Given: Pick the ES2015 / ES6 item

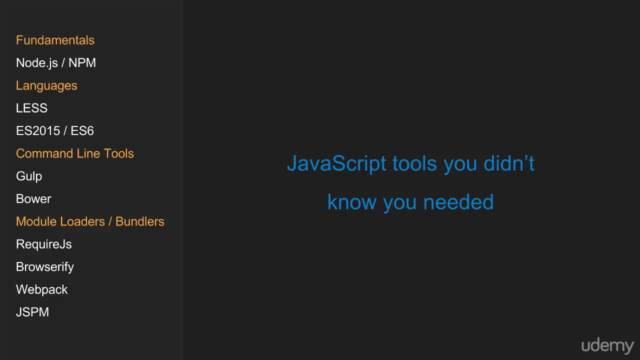Looking at the screenshot, I should pyautogui.click(x=55, y=131).
